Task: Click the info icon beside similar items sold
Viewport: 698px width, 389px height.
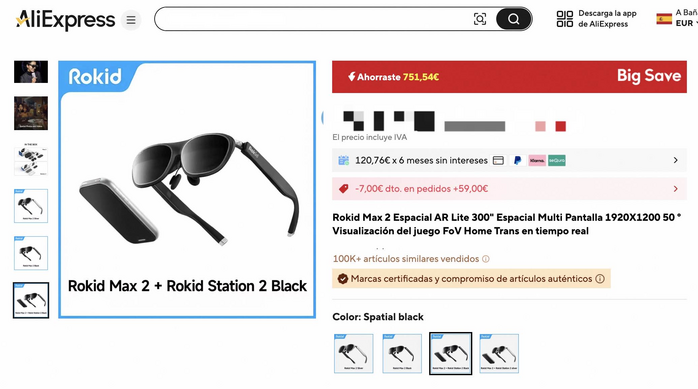Action: coord(486,259)
